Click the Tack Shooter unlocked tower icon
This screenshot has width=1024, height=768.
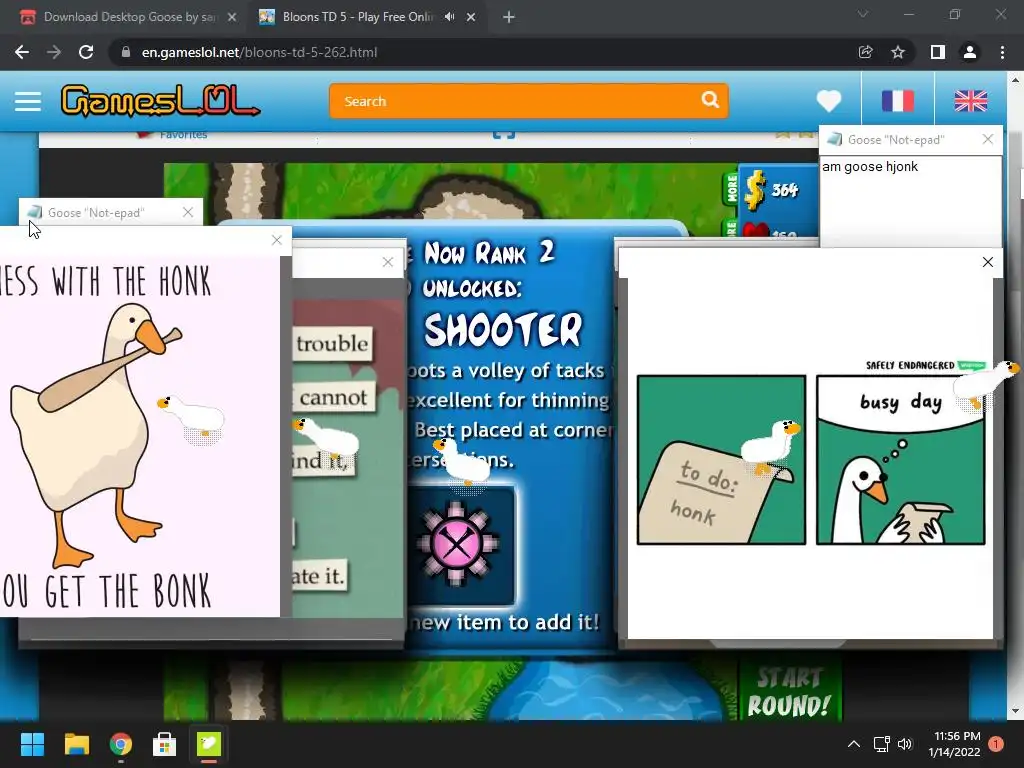click(458, 544)
